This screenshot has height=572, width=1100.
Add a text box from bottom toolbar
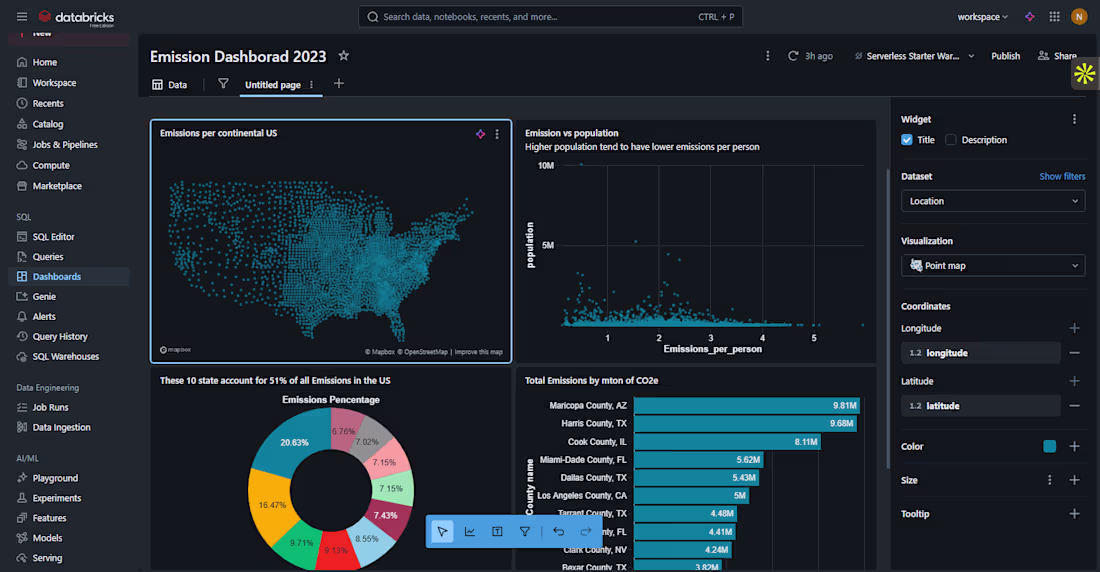tap(497, 531)
